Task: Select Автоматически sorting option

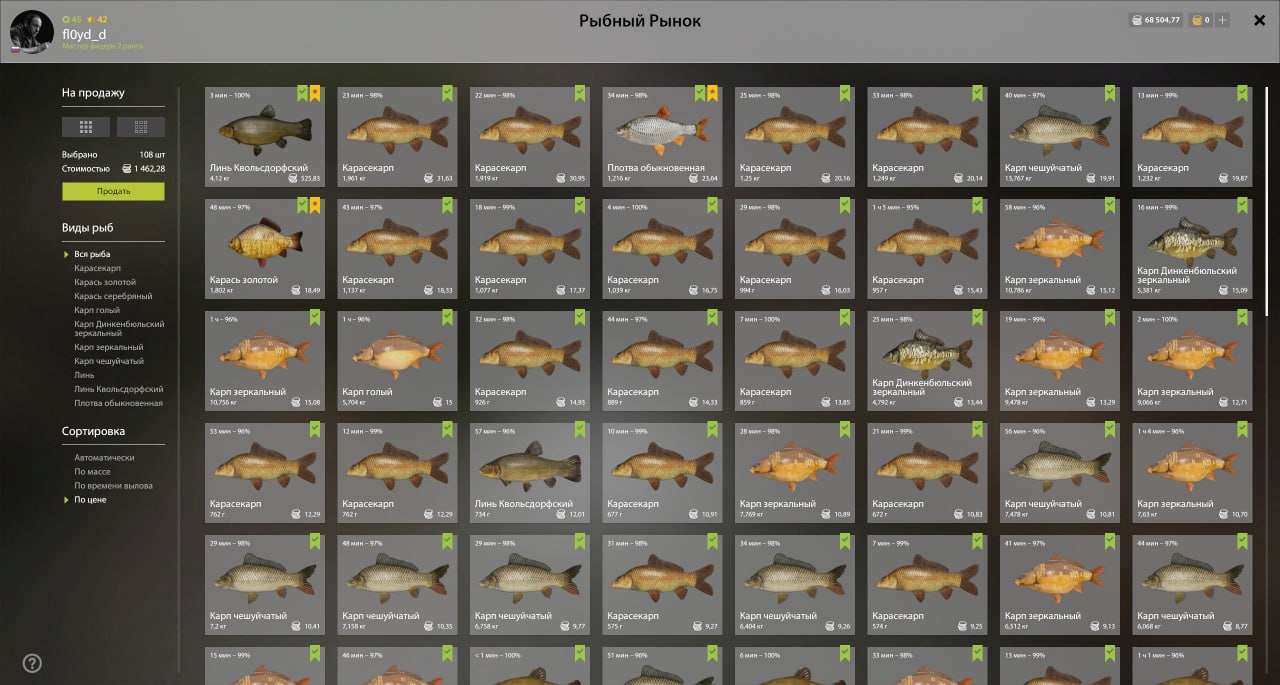Action: coord(104,457)
